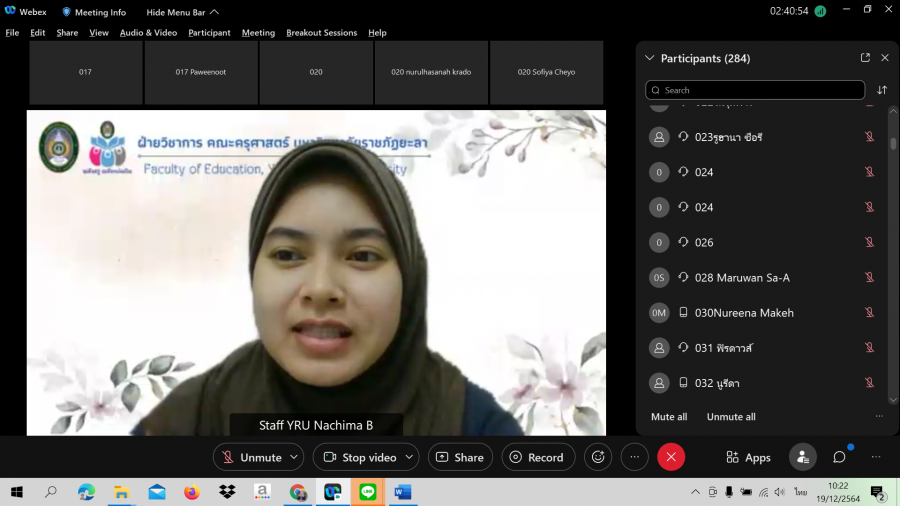Screen dimensions: 900x506
Task: Click the participant Search field
Action: (755, 90)
